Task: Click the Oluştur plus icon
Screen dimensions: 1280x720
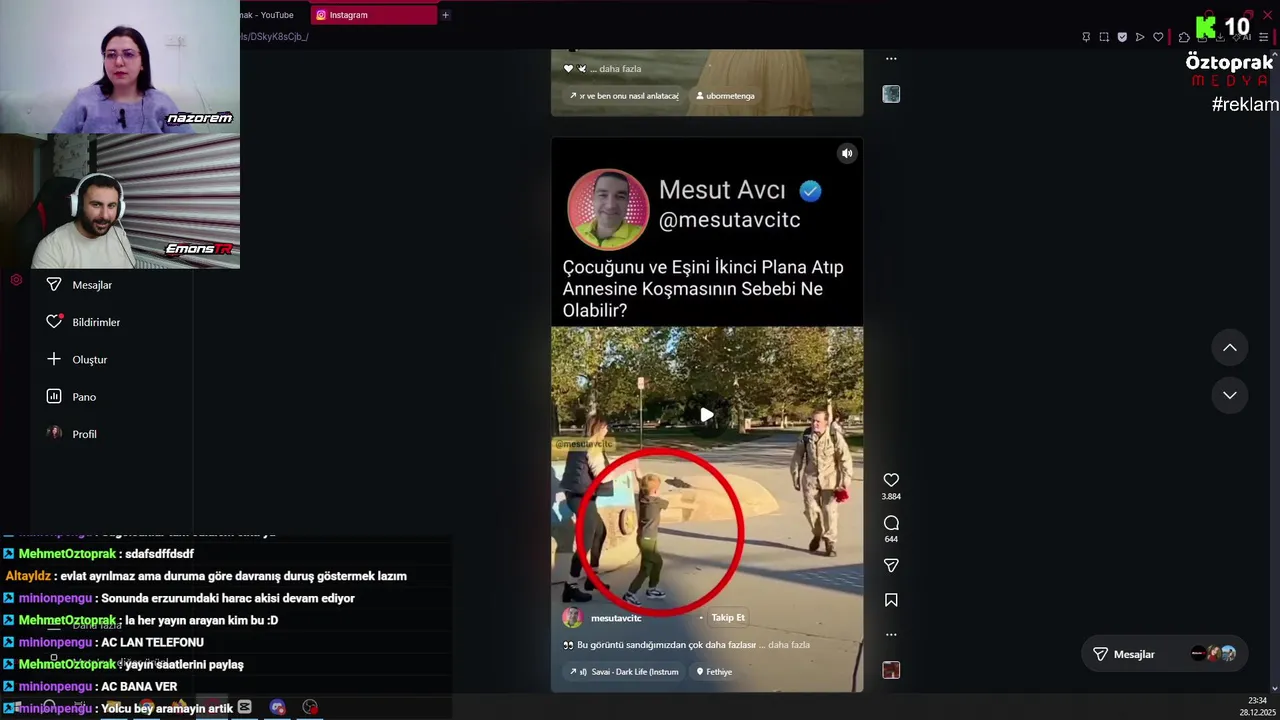Action: click(x=54, y=359)
